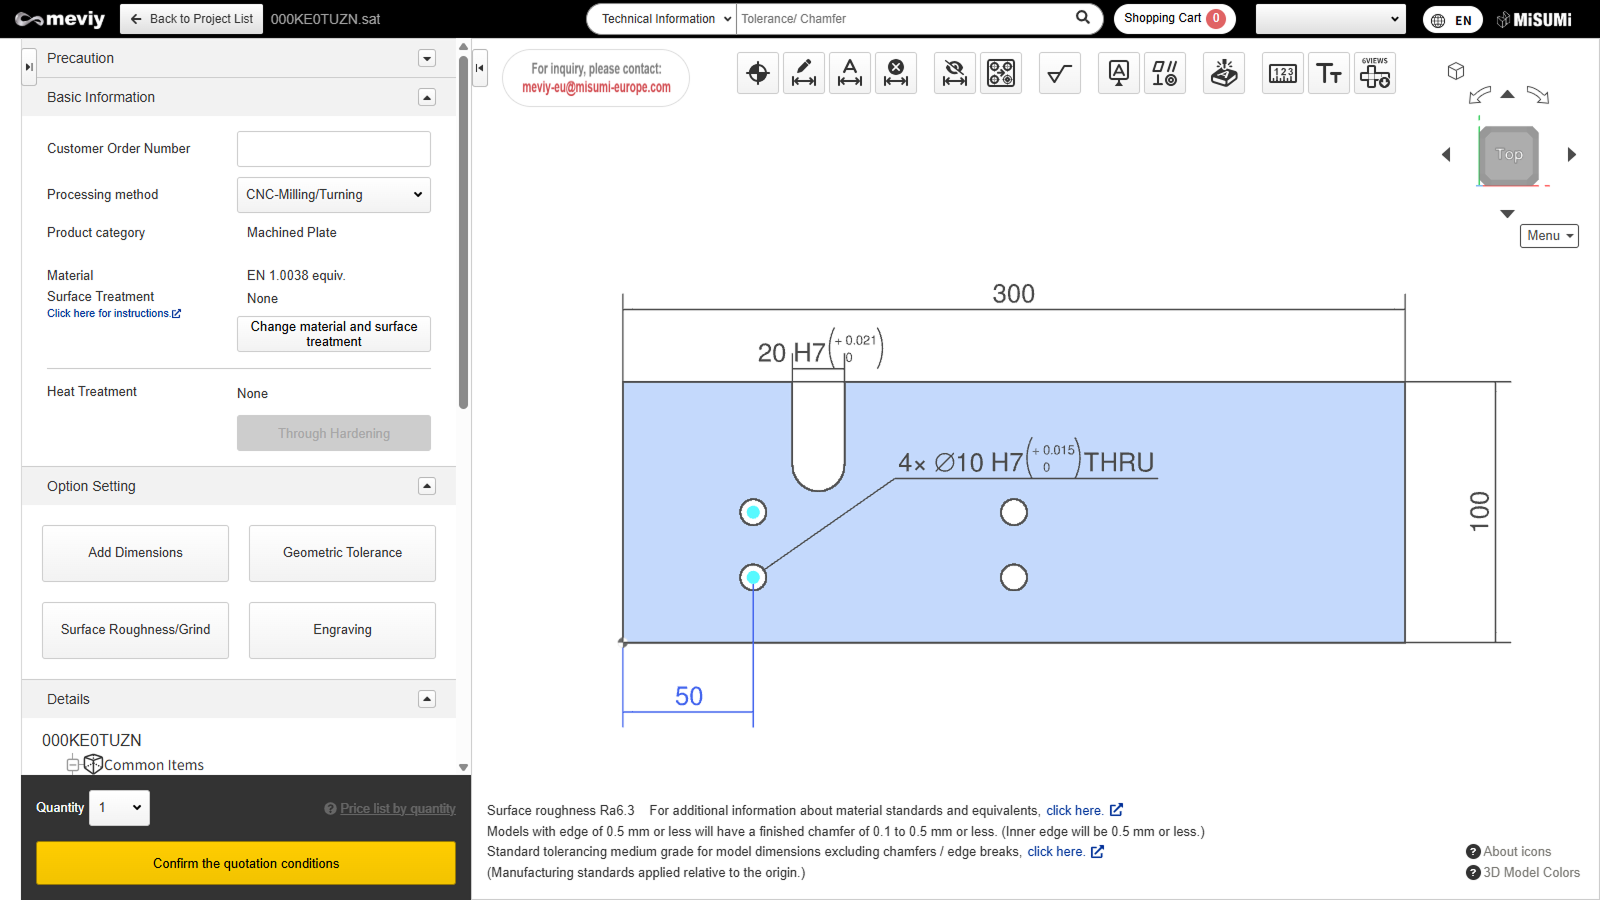Toggle hide dimensions eye icon

pyautogui.click(x=955, y=73)
